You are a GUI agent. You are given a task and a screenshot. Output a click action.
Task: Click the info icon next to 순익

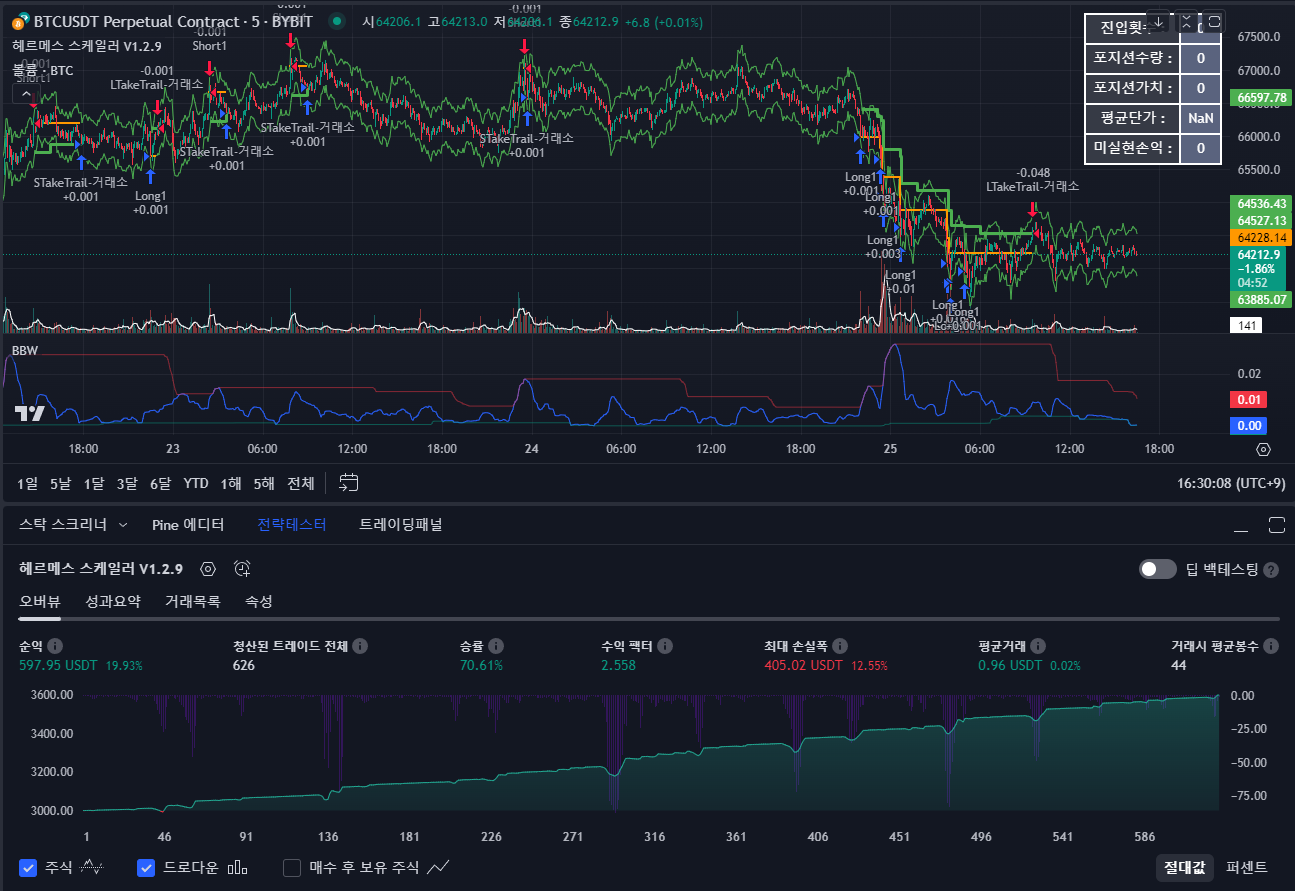pos(55,646)
